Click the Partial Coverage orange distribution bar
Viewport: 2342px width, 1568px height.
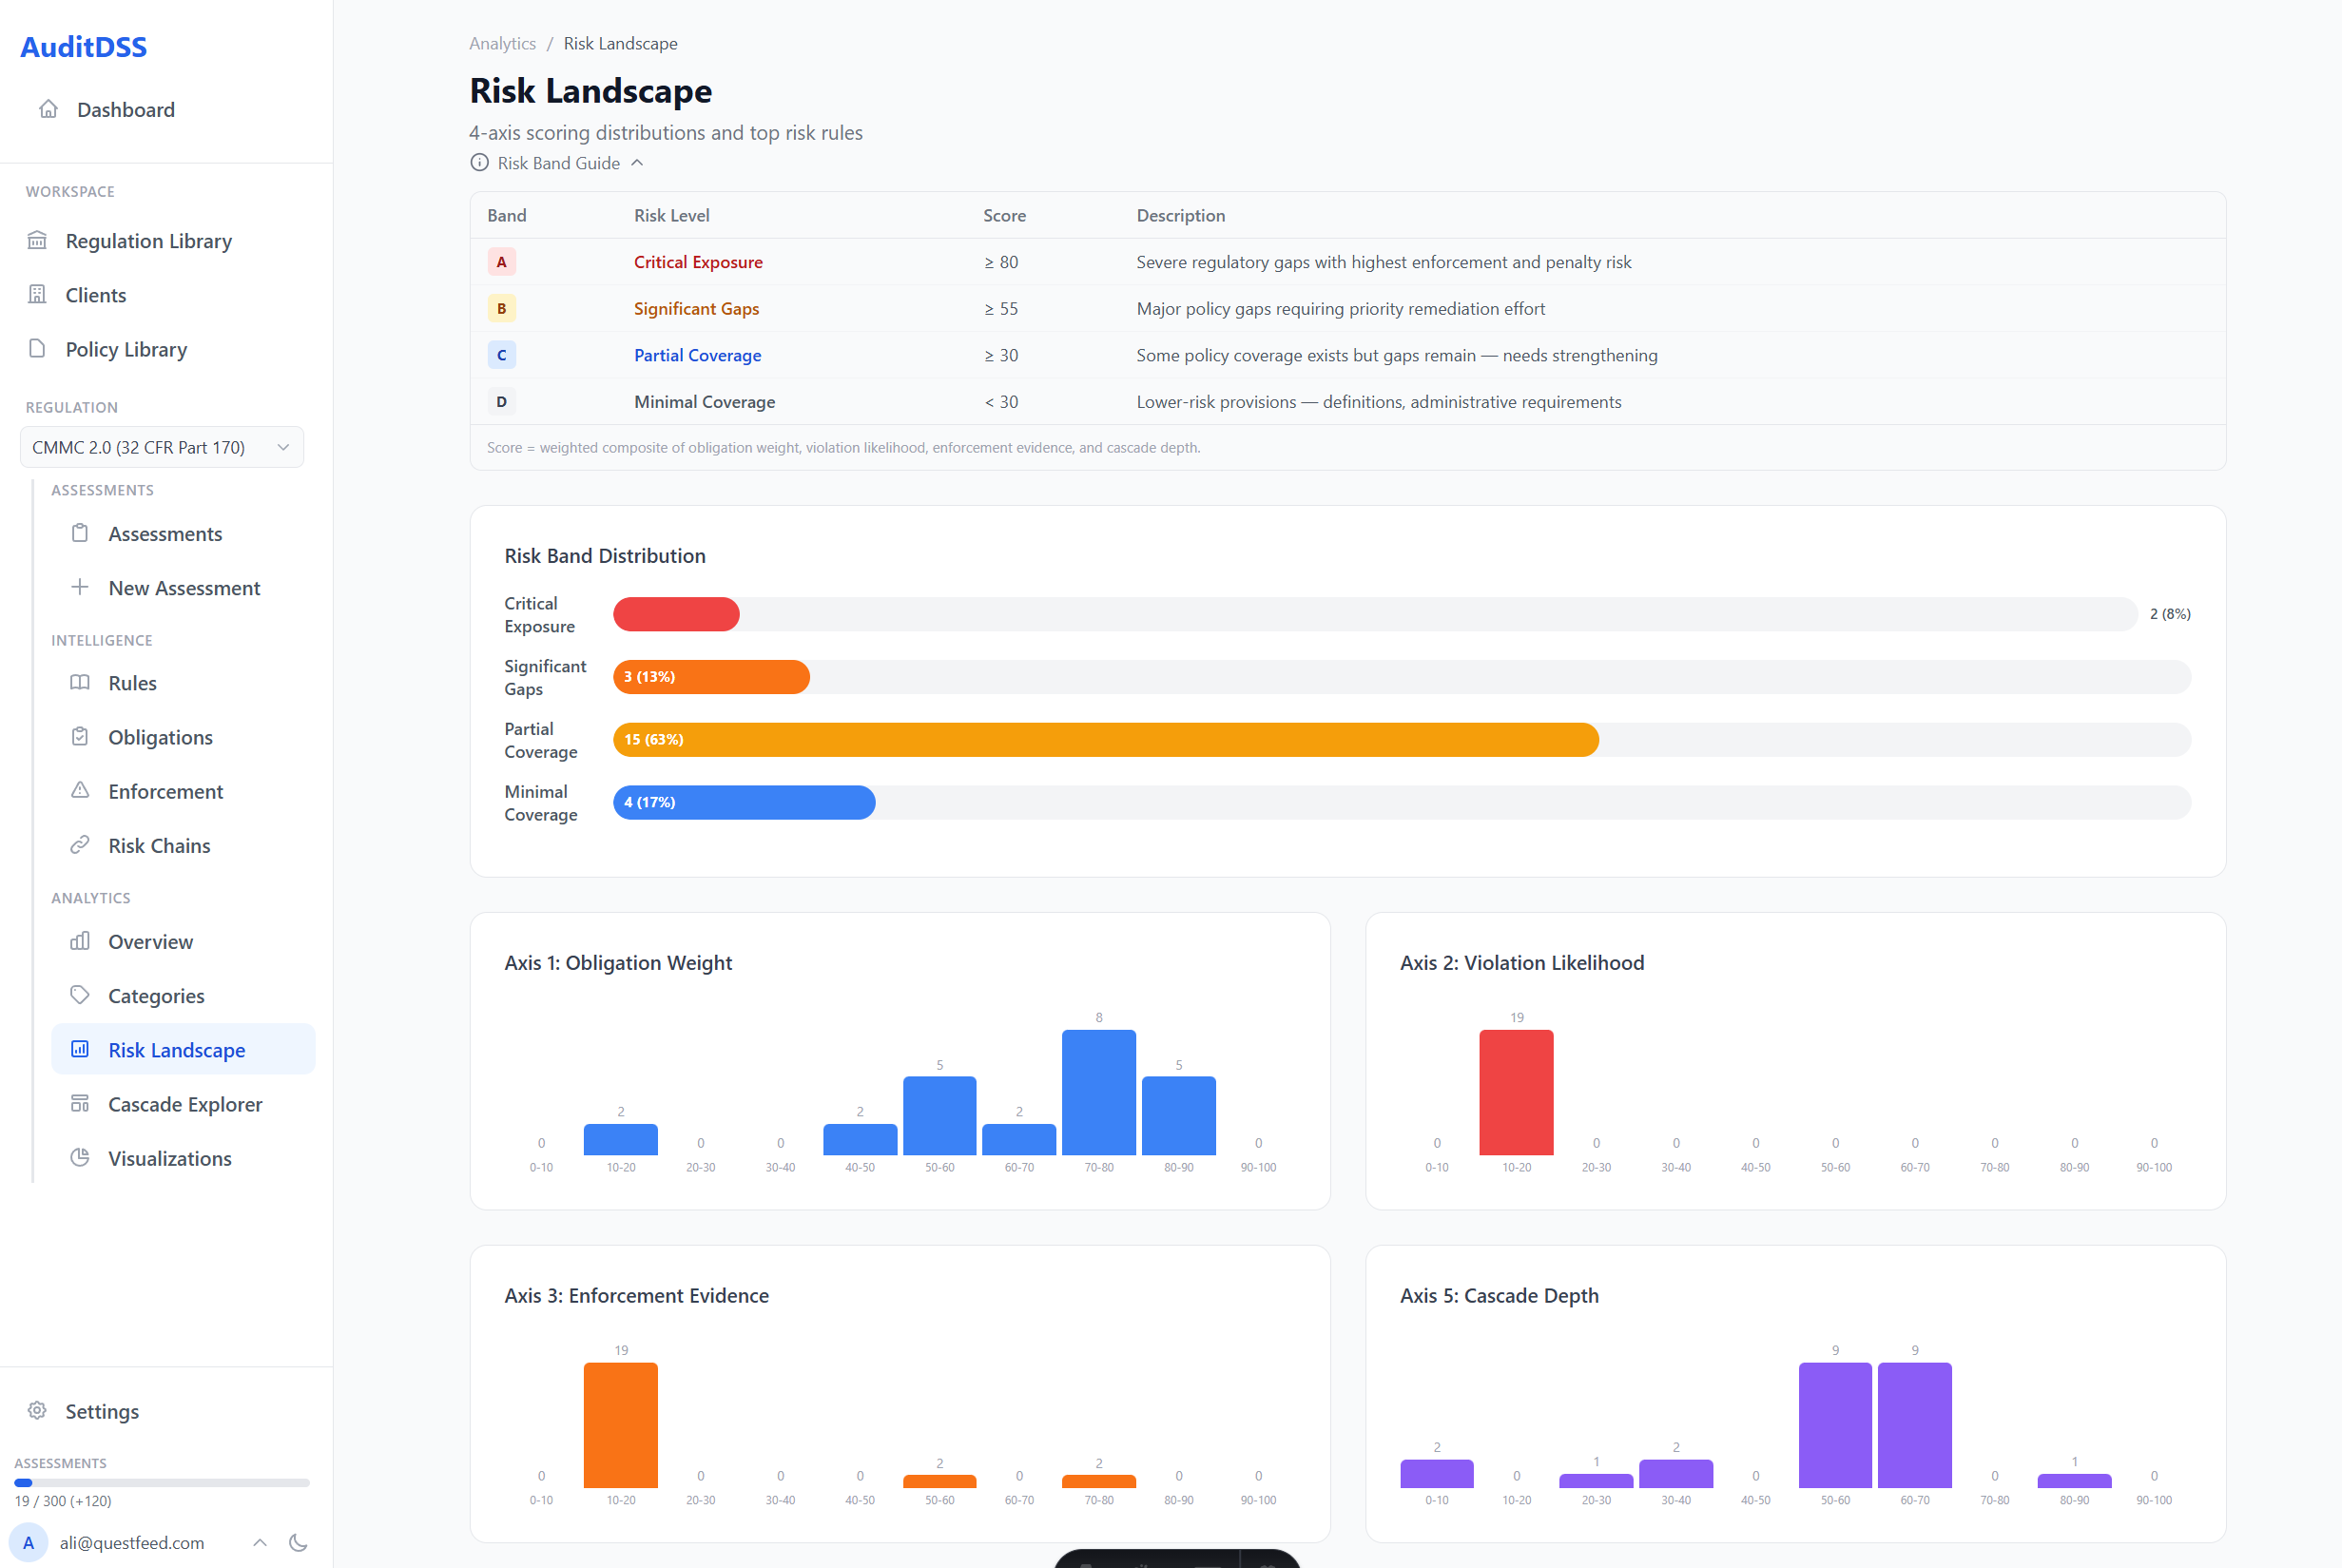pos(1105,740)
